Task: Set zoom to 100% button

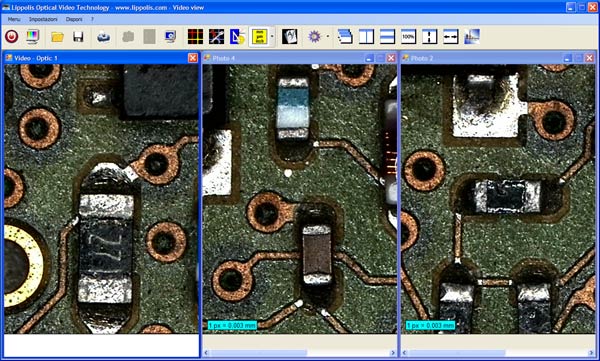Action: point(408,37)
